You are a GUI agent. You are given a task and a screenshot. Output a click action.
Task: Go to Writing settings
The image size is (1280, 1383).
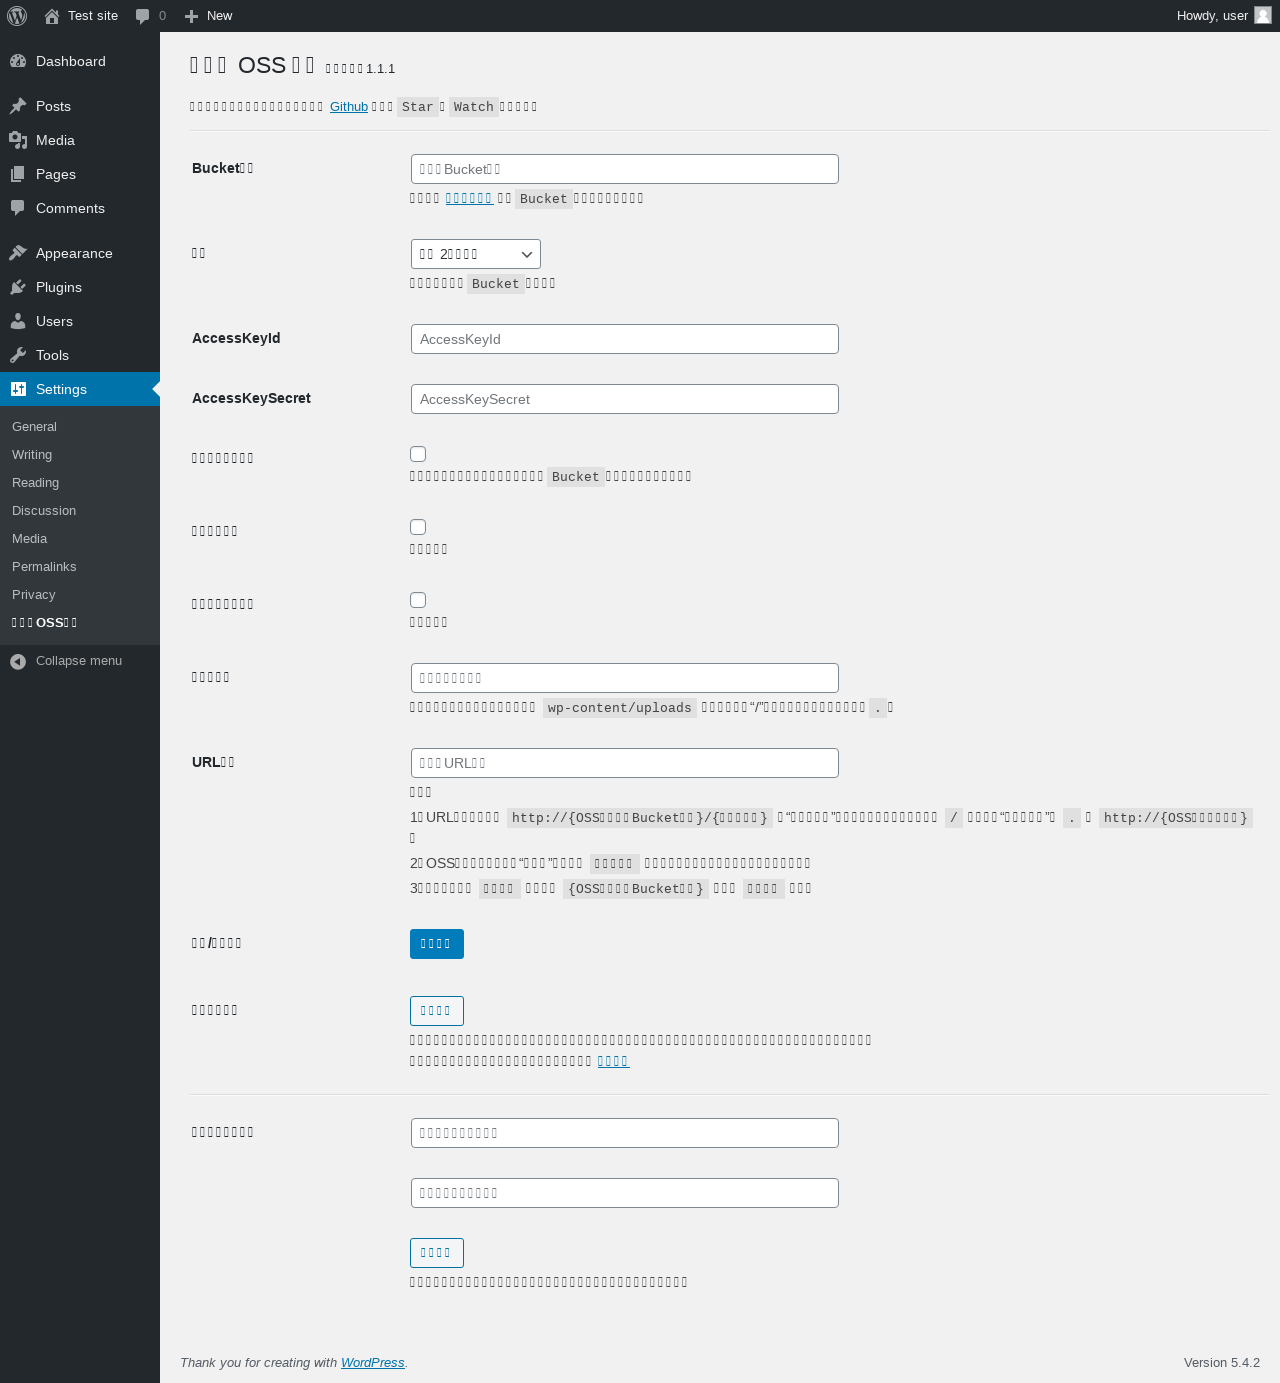pyautogui.click(x=32, y=454)
